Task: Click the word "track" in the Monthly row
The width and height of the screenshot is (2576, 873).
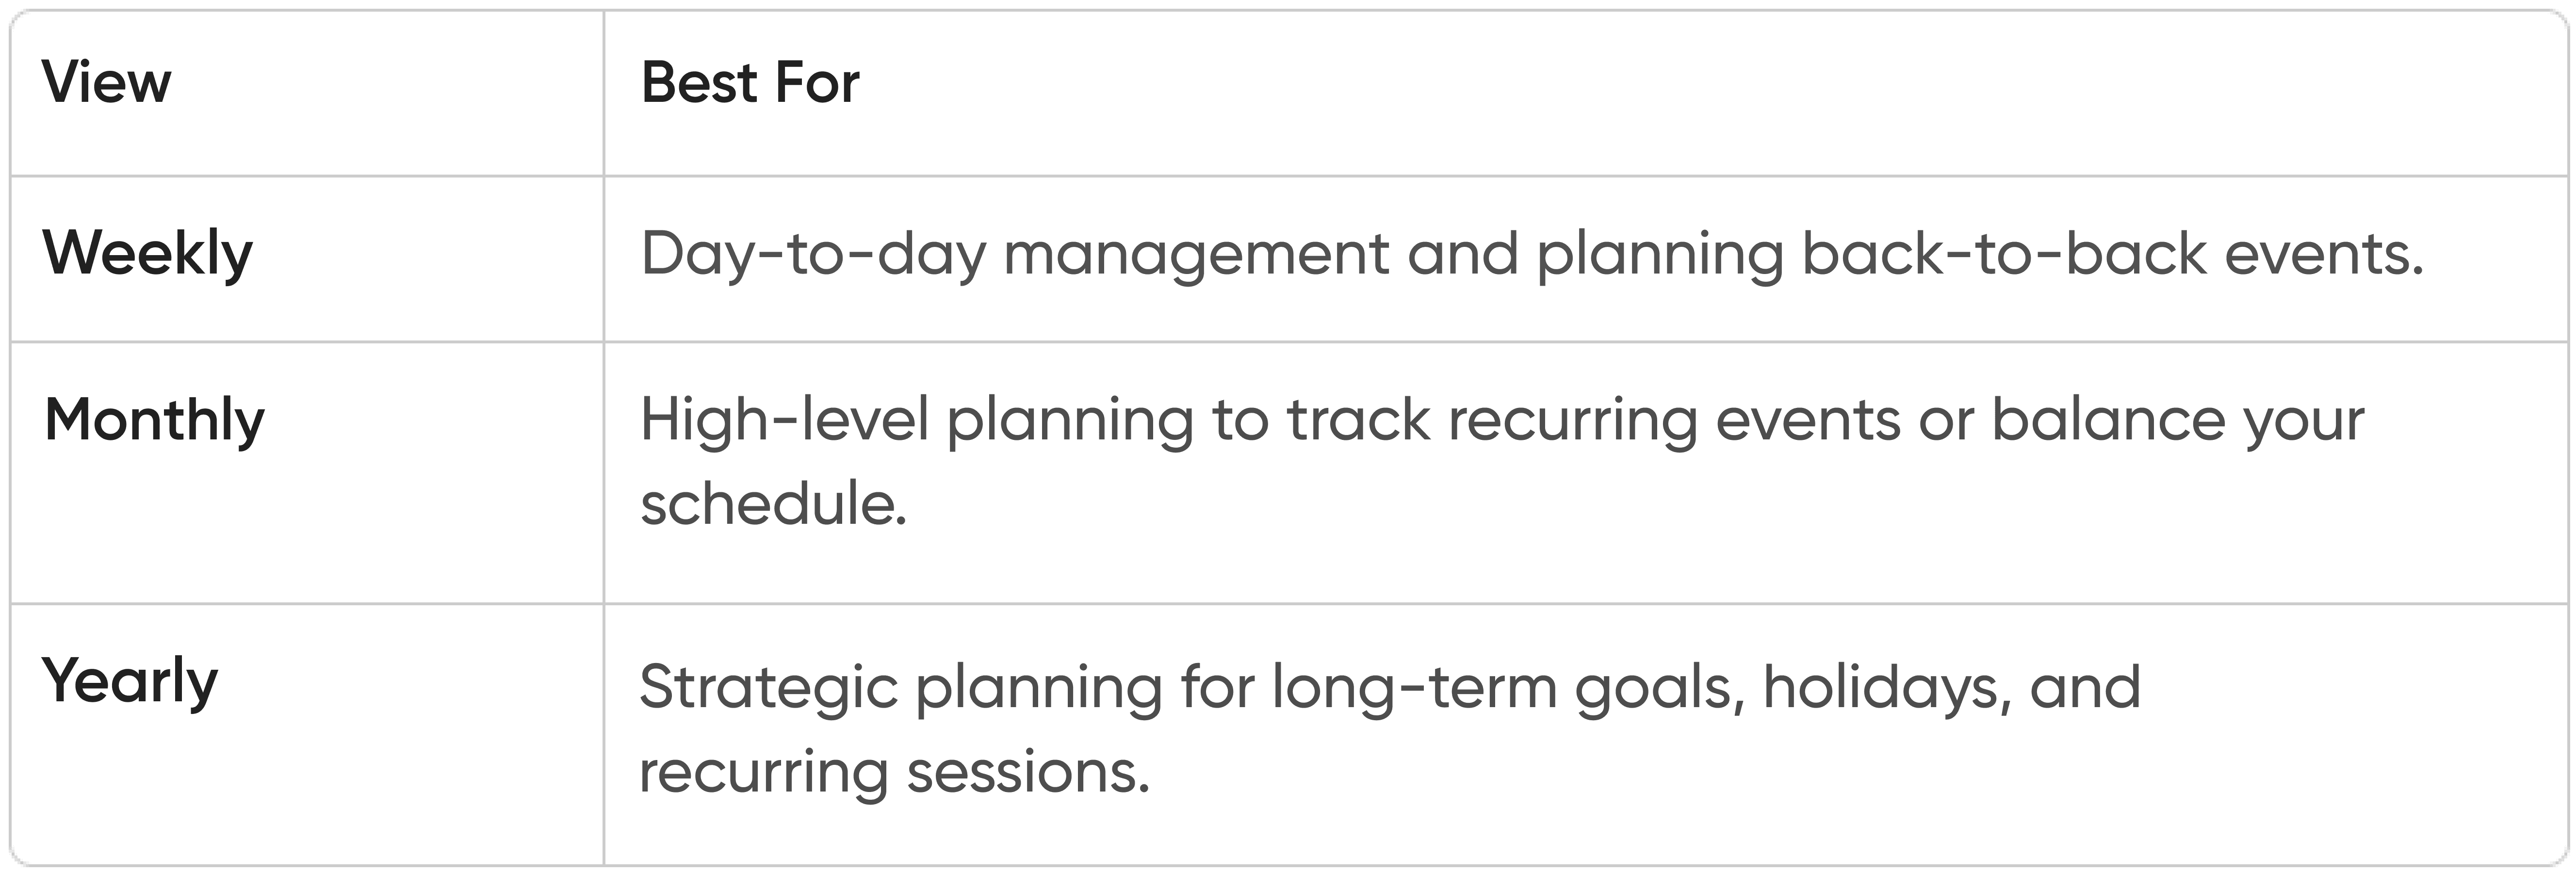Action: 1358,420
